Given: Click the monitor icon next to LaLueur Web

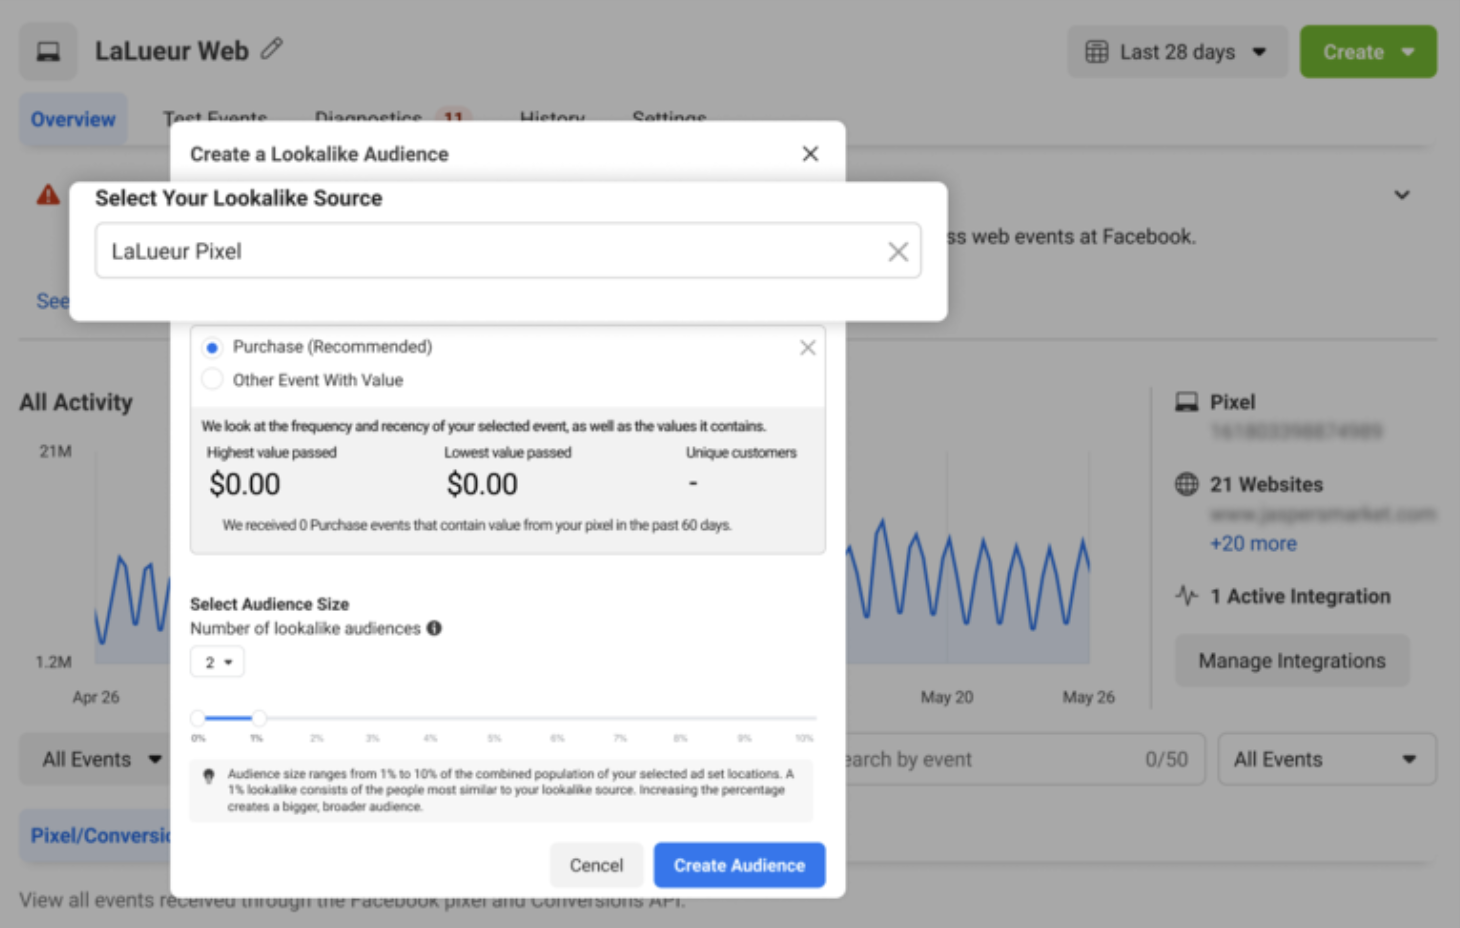Looking at the screenshot, I should (x=48, y=52).
